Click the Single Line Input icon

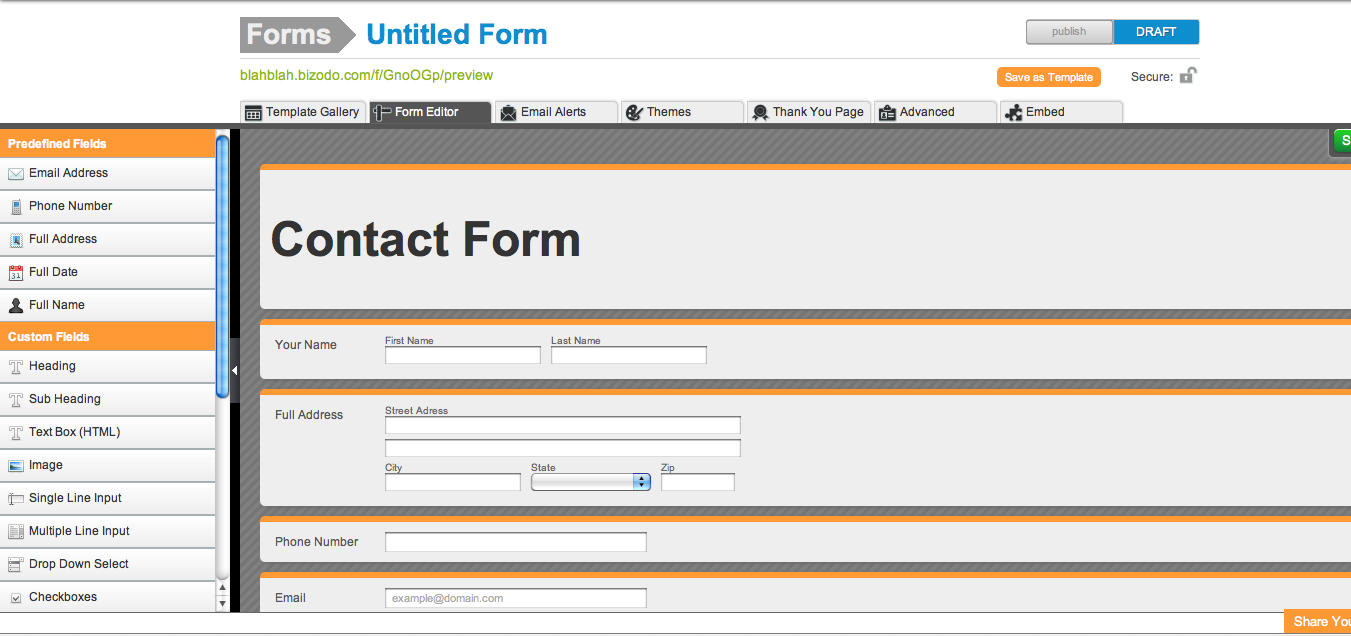click(x=16, y=499)
